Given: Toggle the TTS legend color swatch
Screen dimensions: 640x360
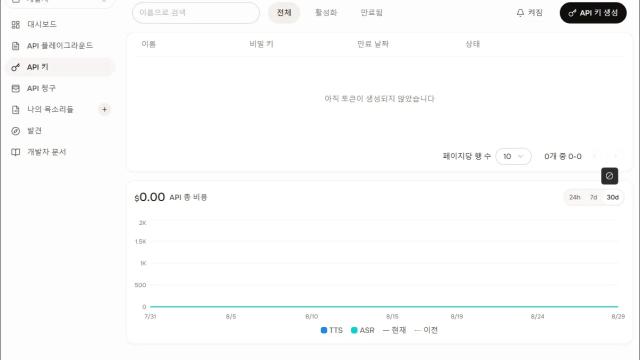Looking at the screenshot, I should tap(324, 330).
